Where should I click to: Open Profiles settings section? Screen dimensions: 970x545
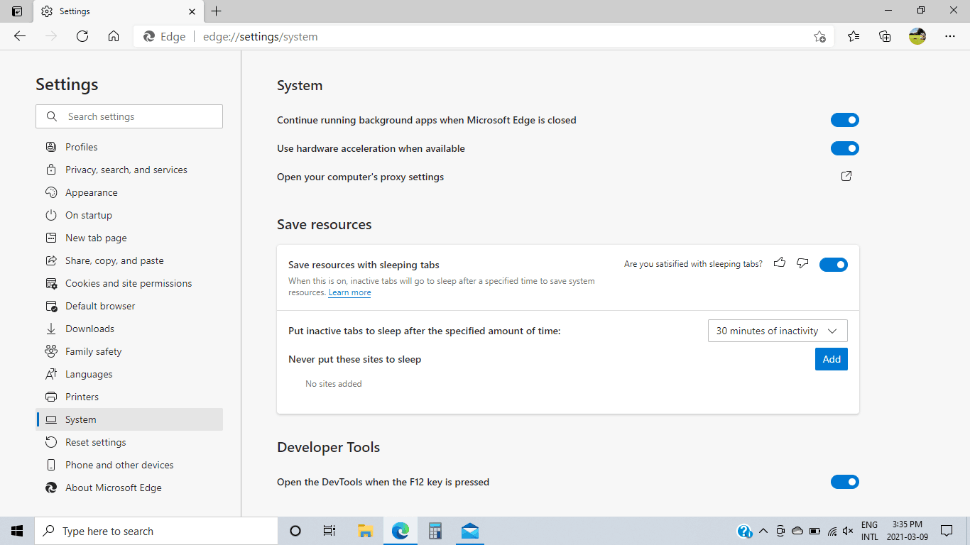coord(129,147)
